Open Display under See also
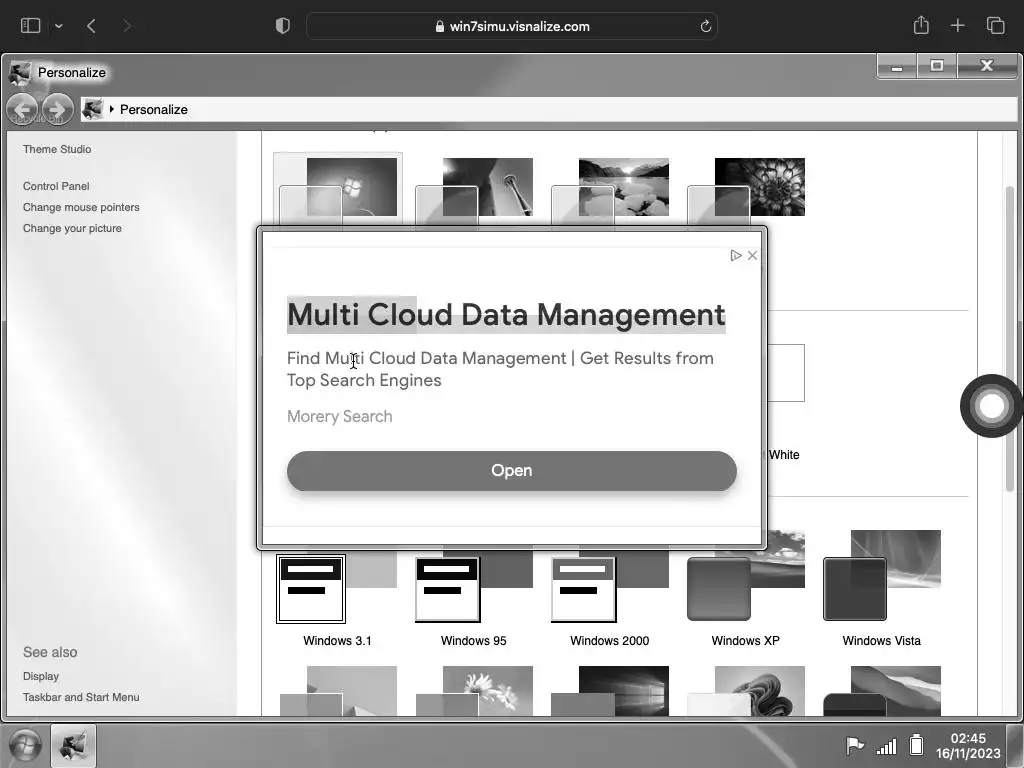Screen dimensions: 1024x768 tap(40, 676)
